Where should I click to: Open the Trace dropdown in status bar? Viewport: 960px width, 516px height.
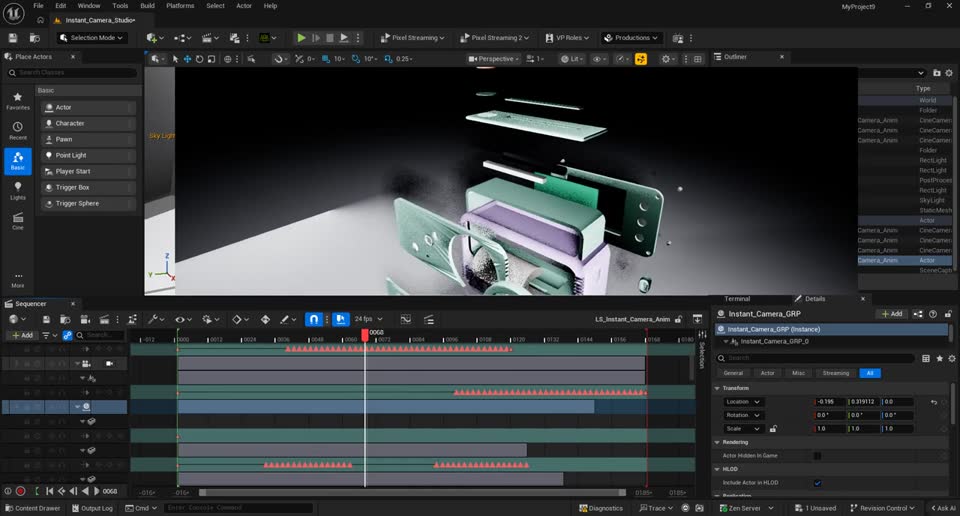(x=656, y=508)
